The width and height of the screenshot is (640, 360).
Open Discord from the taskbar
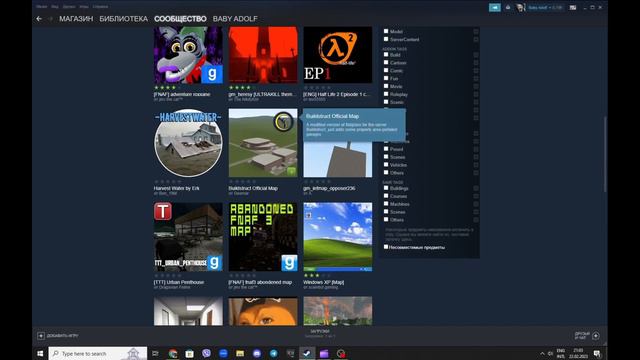click(257, 353)
